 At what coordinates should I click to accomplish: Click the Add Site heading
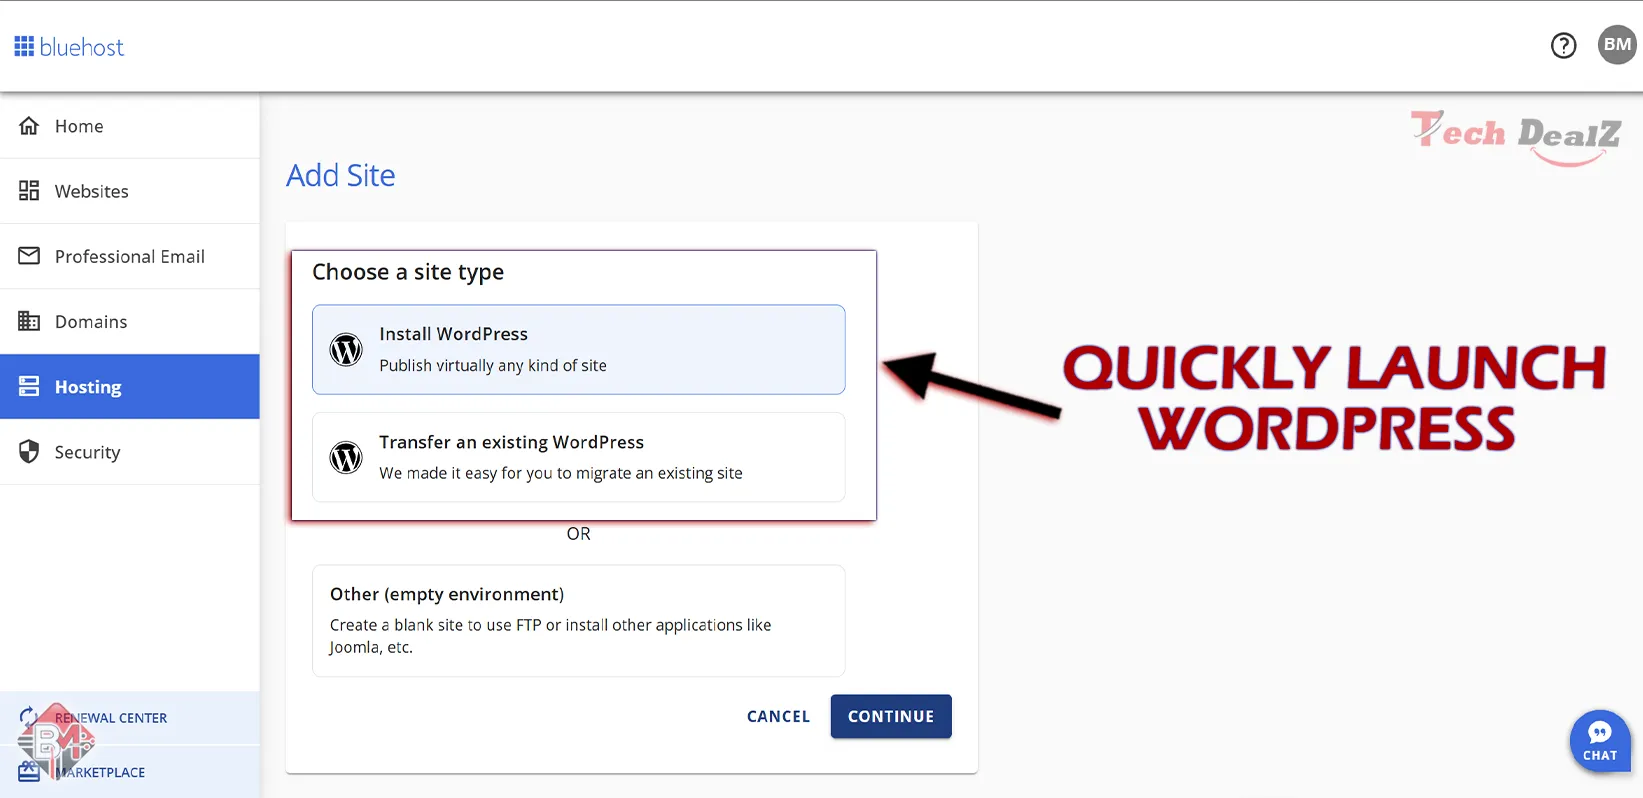coord(341,175)
